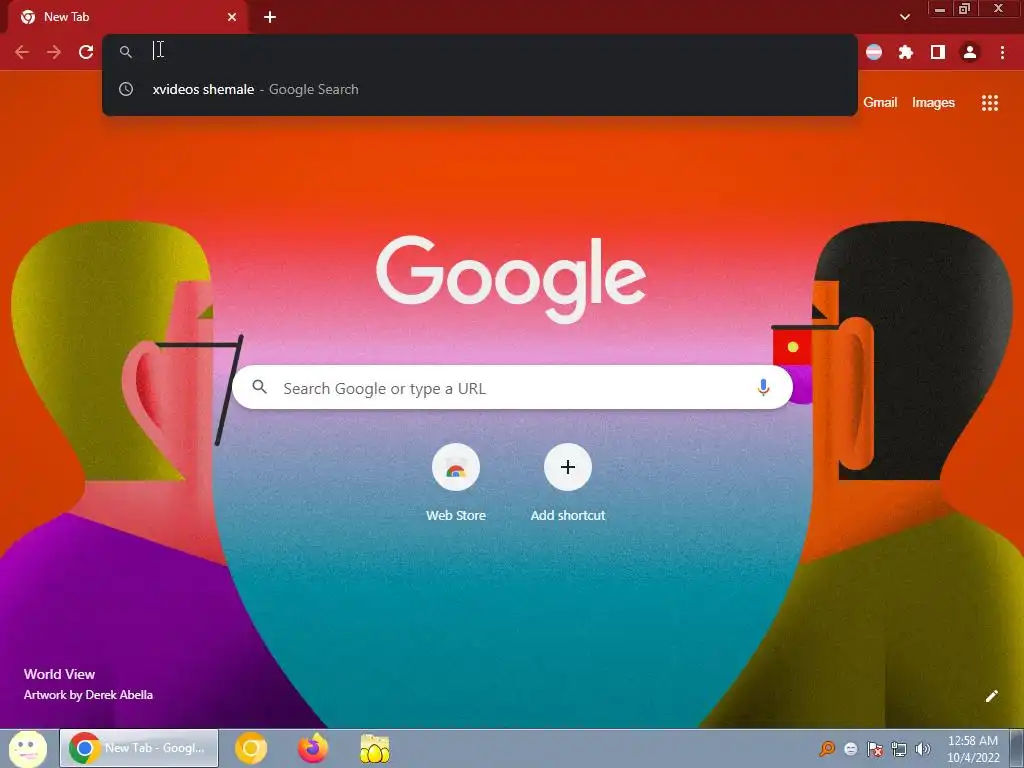The image size is (1024, 768).
Task: Open the Start menu face icon
Action: click(x=27, y=748)
